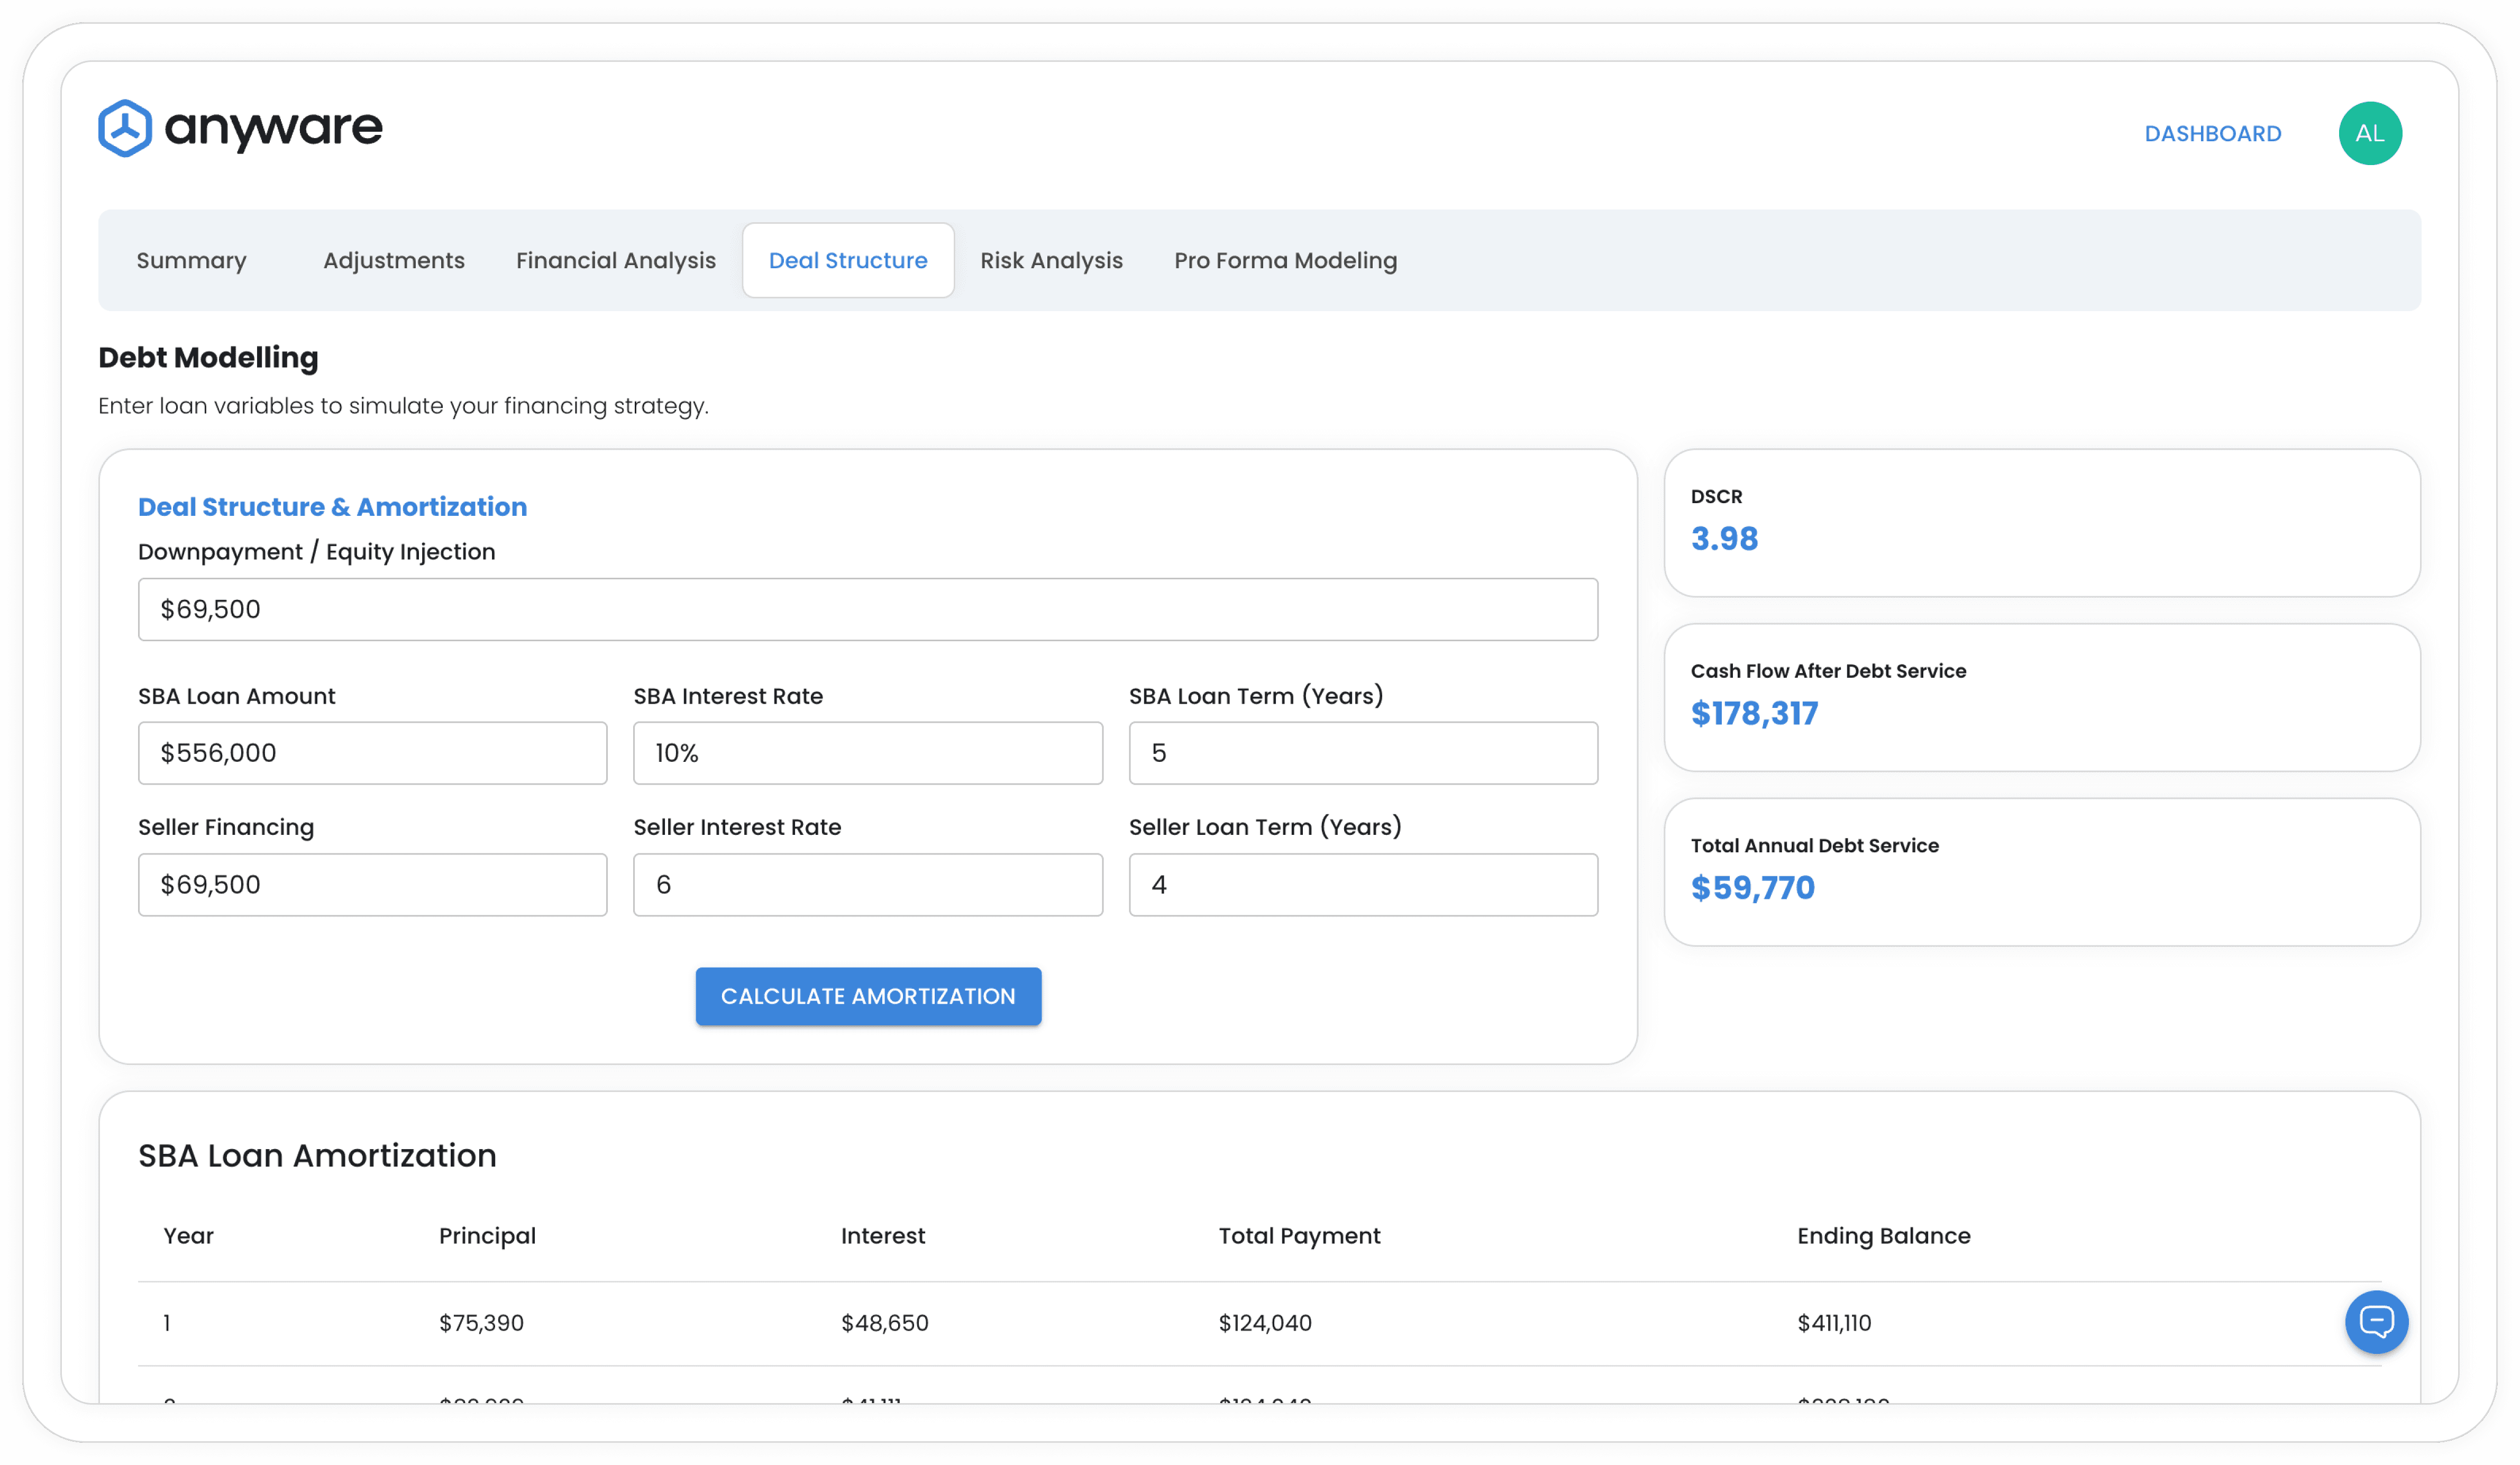Click the Debt Modelling heading
2520x1465 pixels.
point(208,358)
